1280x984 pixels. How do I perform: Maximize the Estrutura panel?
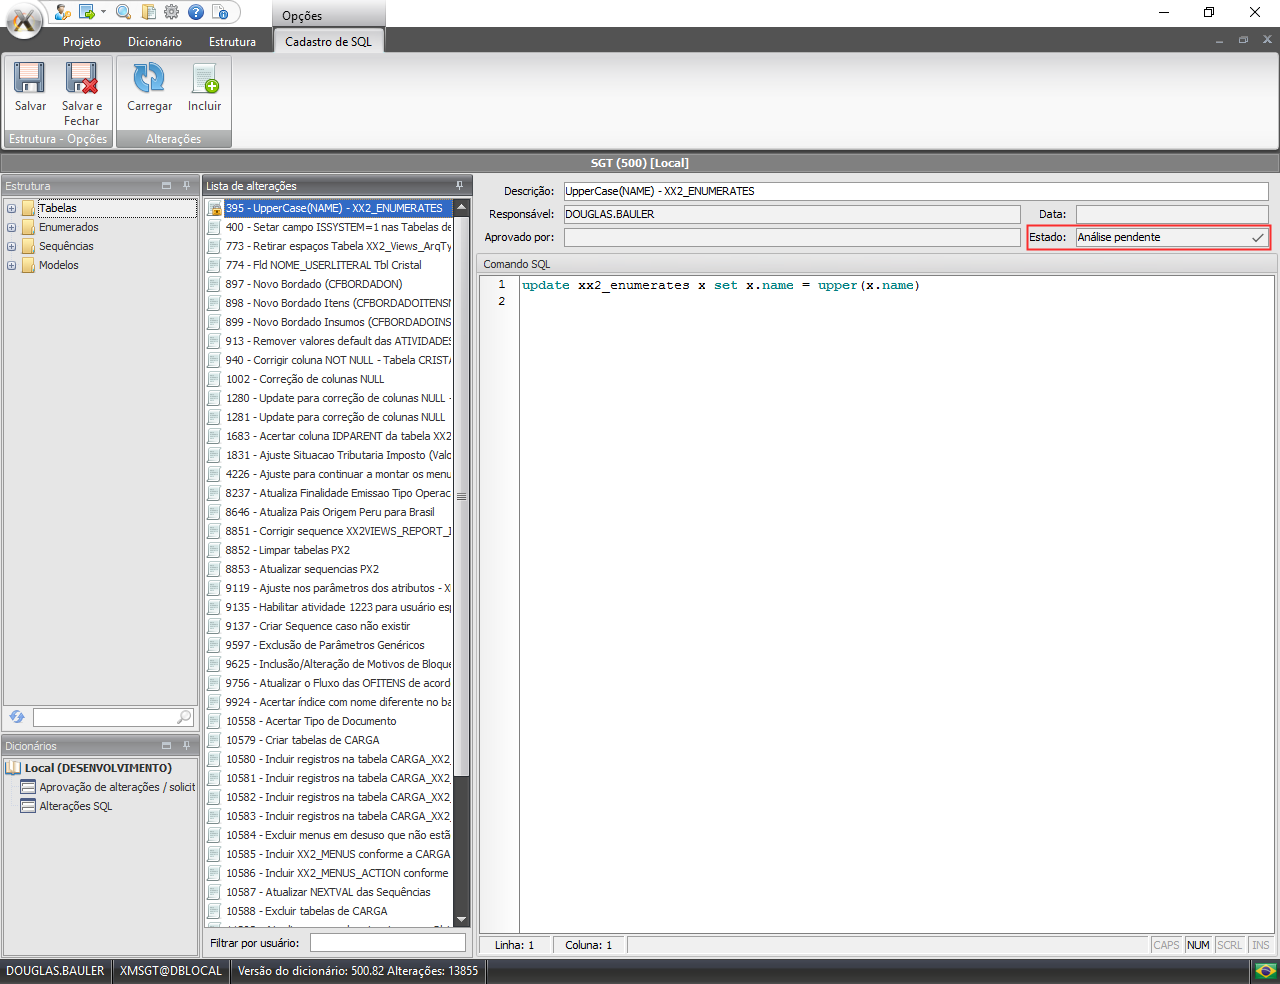(167, 186)
